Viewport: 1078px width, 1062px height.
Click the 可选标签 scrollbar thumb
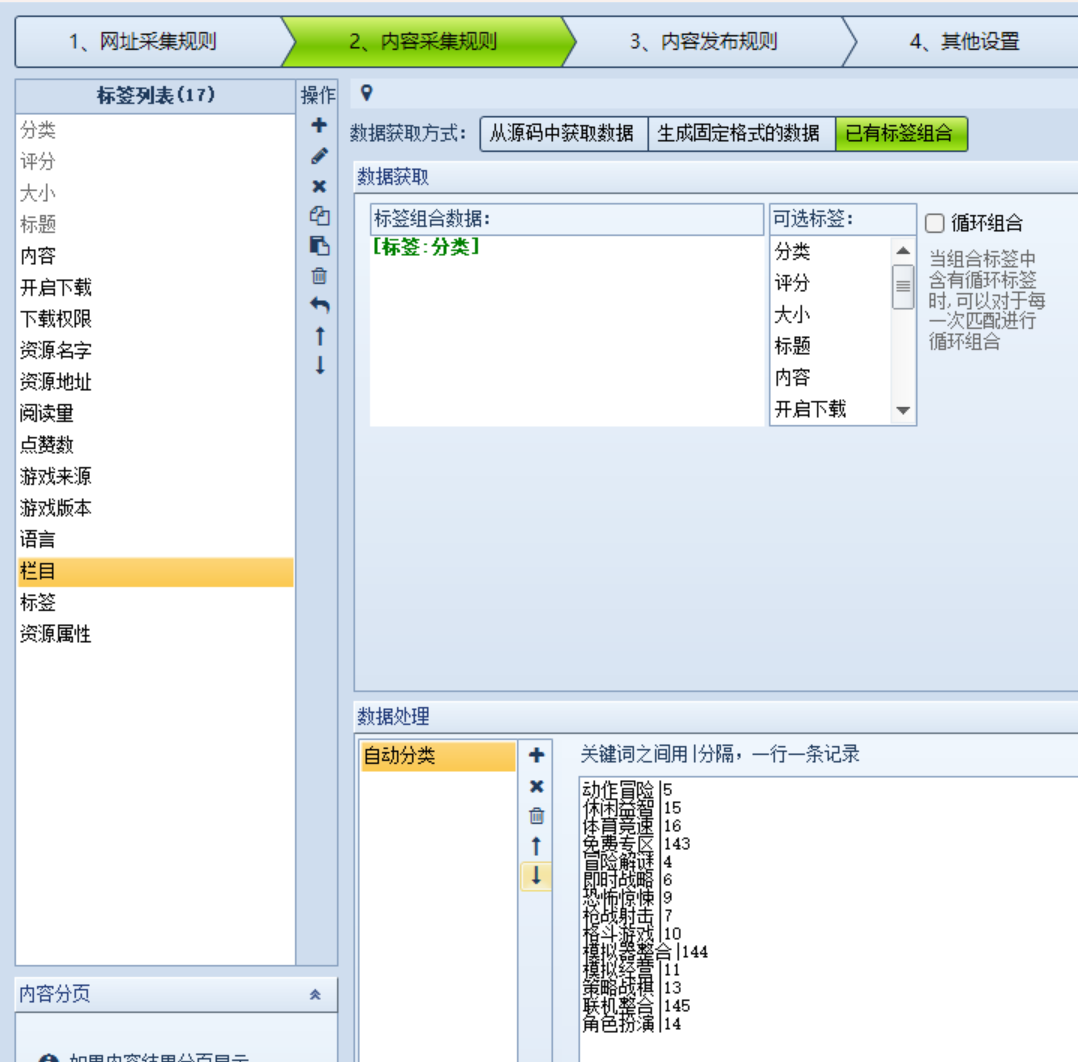[903, 287]
